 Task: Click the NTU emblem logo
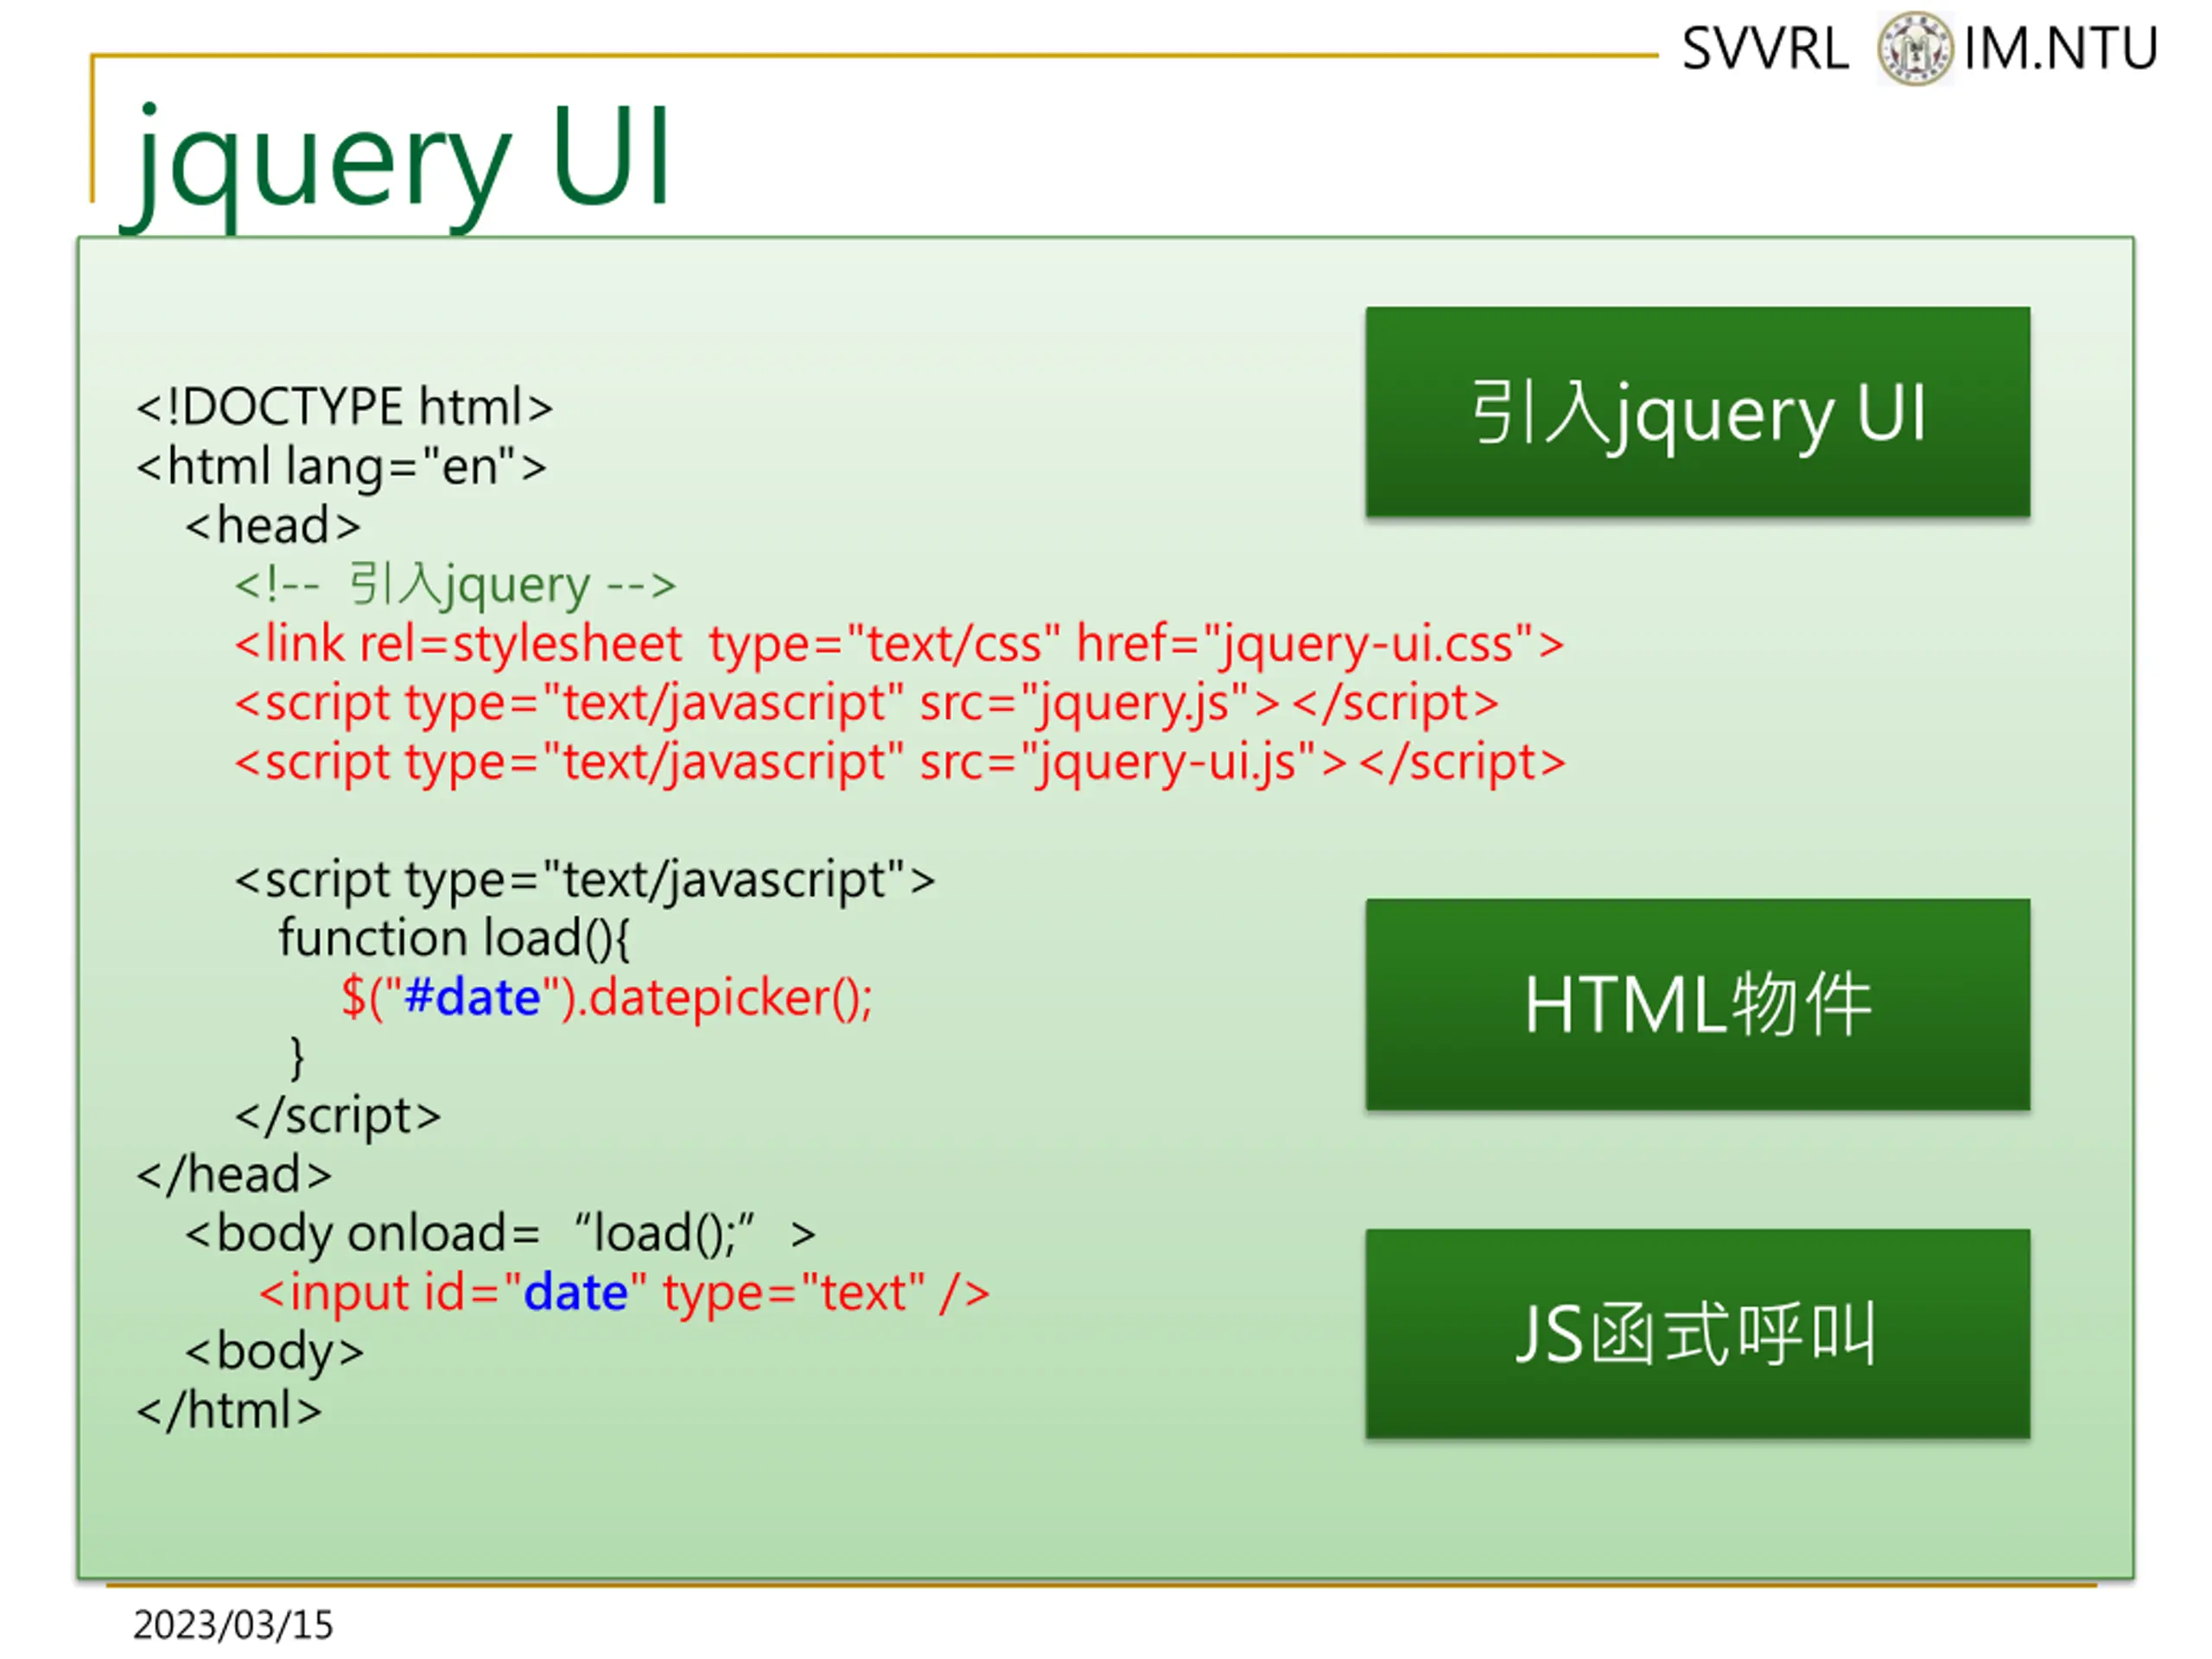click(x=1914, y=48)
